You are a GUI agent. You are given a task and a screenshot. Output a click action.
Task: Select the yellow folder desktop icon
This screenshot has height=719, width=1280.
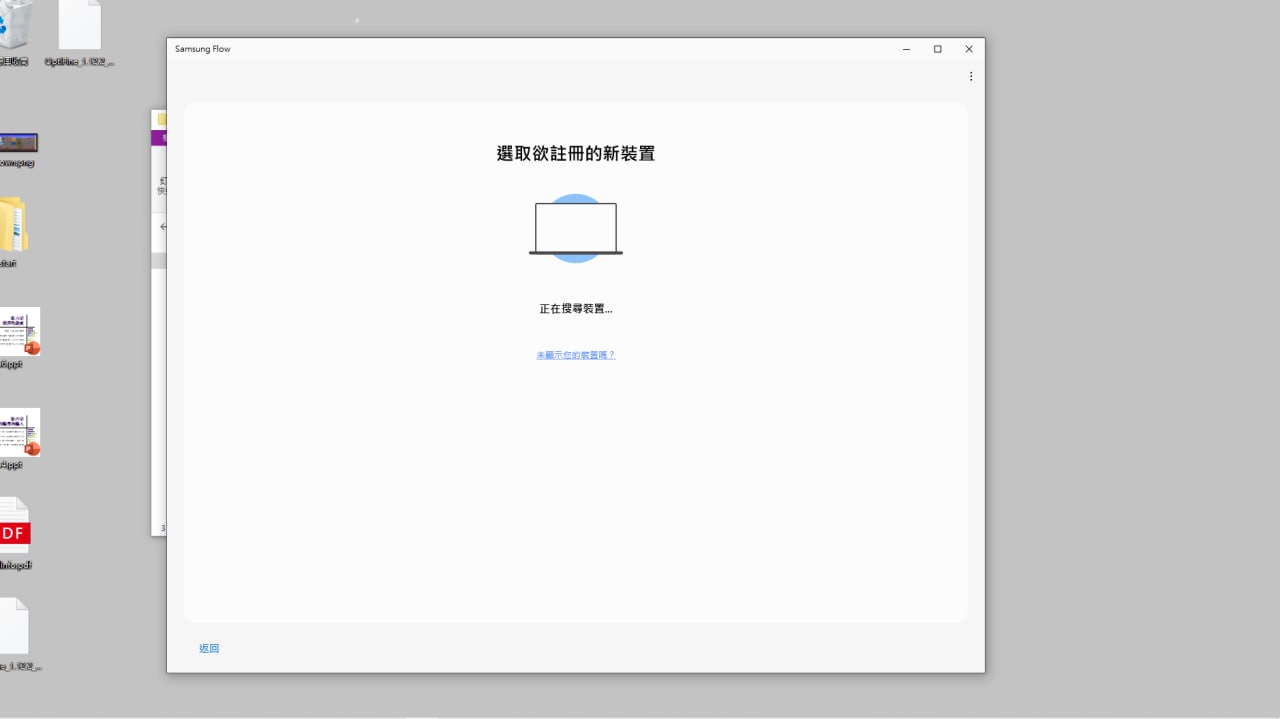tap(14, 224)
